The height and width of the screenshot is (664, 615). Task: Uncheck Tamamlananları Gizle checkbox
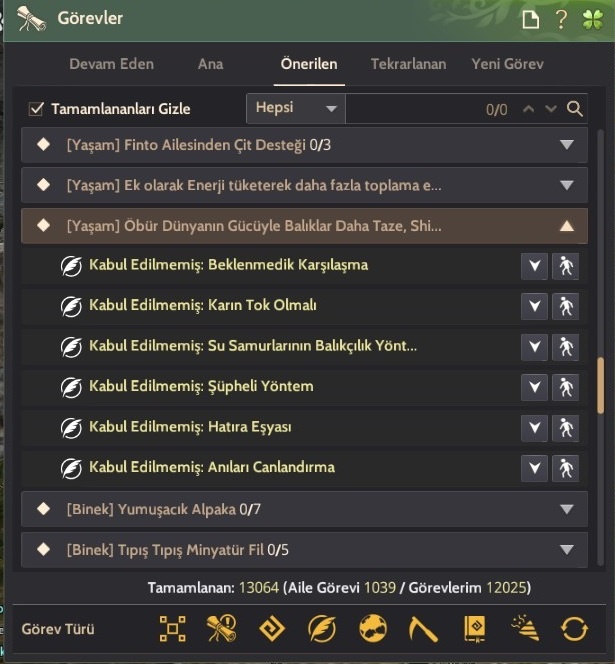point(36,109)
